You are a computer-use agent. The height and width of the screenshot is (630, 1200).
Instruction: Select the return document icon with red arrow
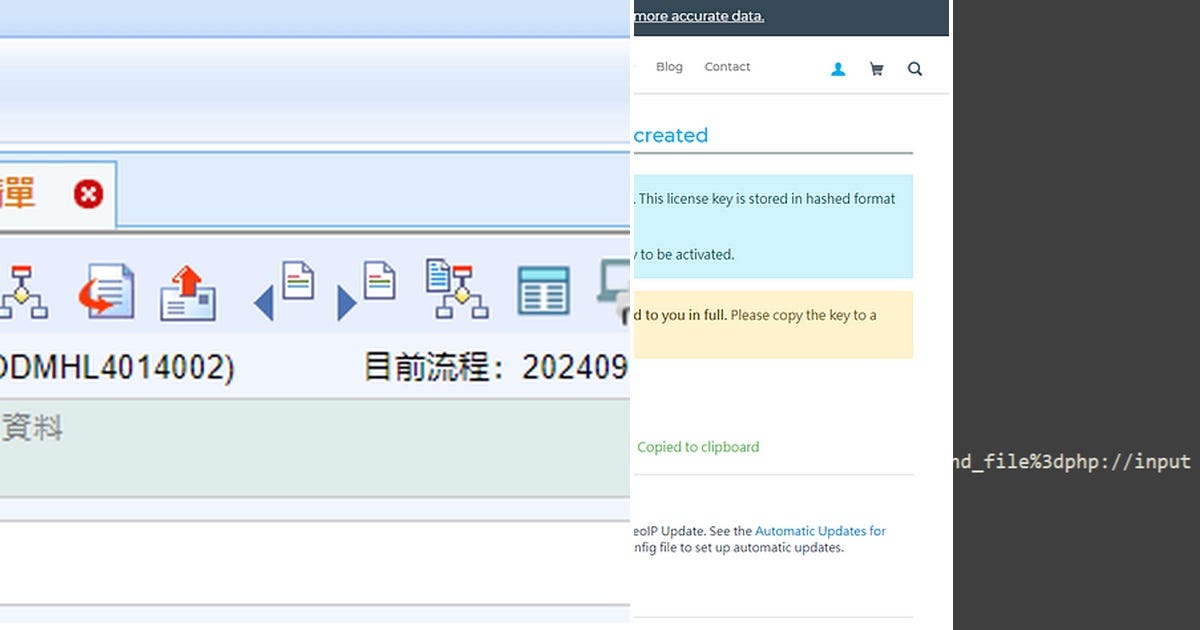[x=105, y=290]
